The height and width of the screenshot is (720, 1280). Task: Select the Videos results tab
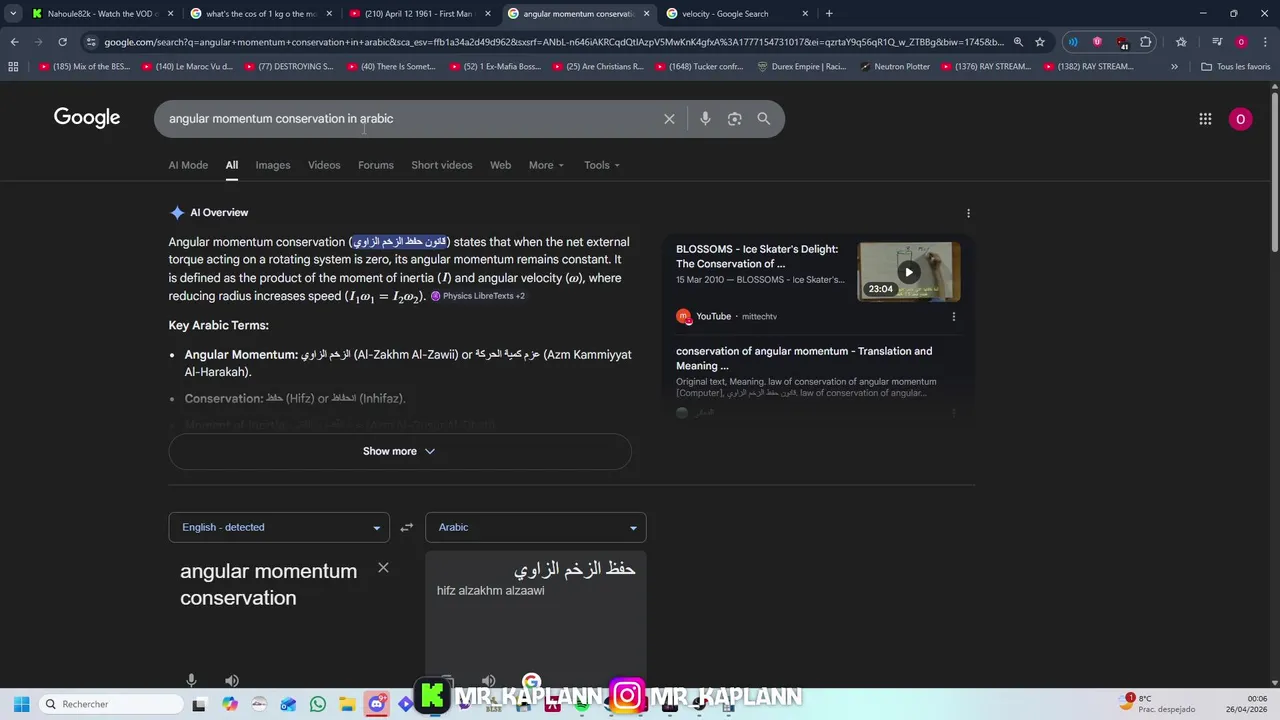[324, 165]
